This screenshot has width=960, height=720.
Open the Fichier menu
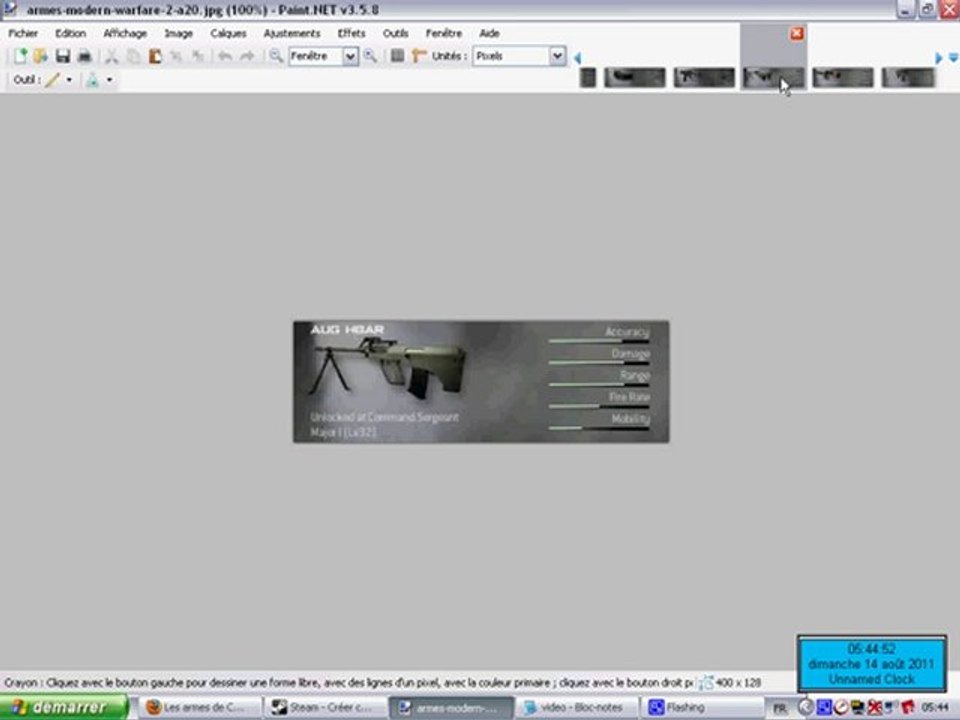pos(23,33)
